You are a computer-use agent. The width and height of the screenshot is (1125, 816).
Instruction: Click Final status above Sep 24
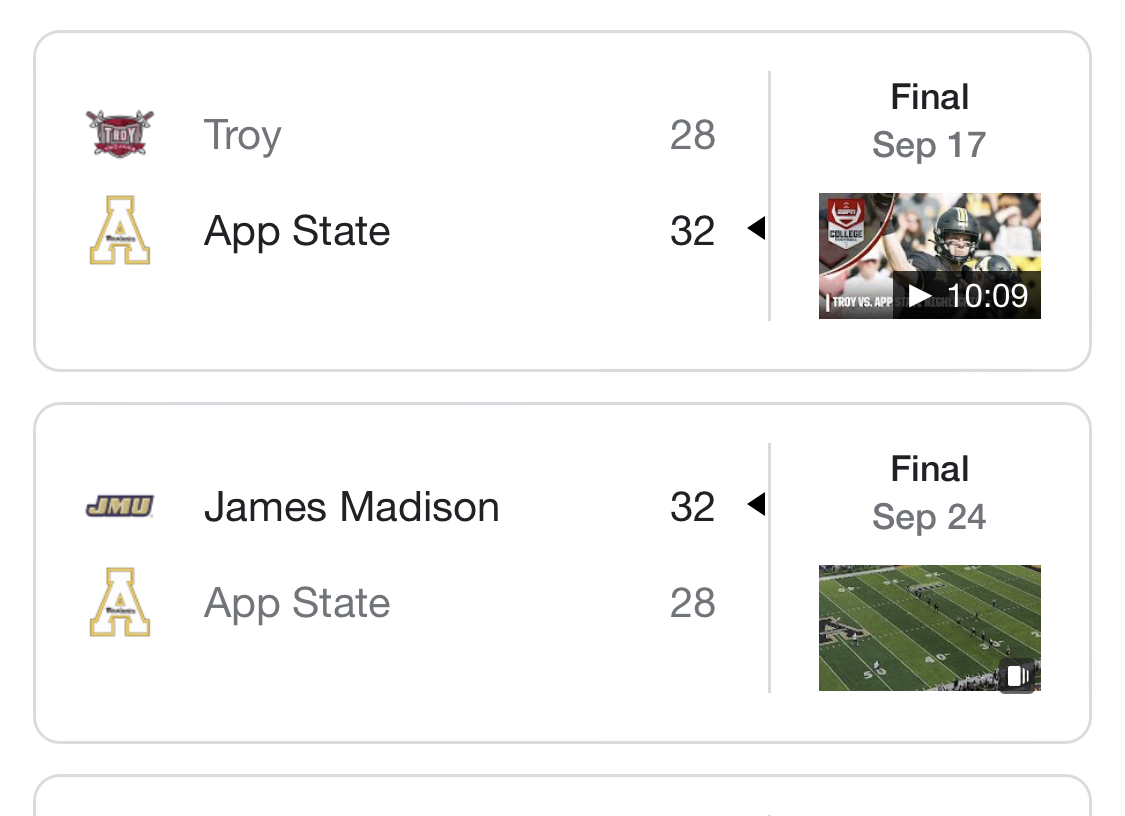(929, 469)
